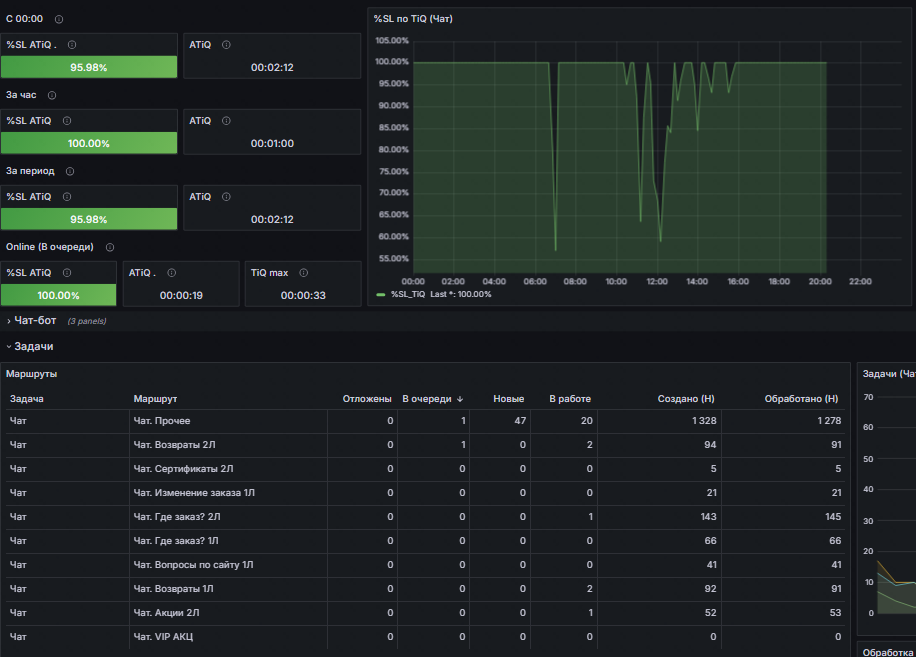The height and width of the screenshot is (657, 916).
Task: Click info icon beside 'За час' heading
Action: [52, 95]
